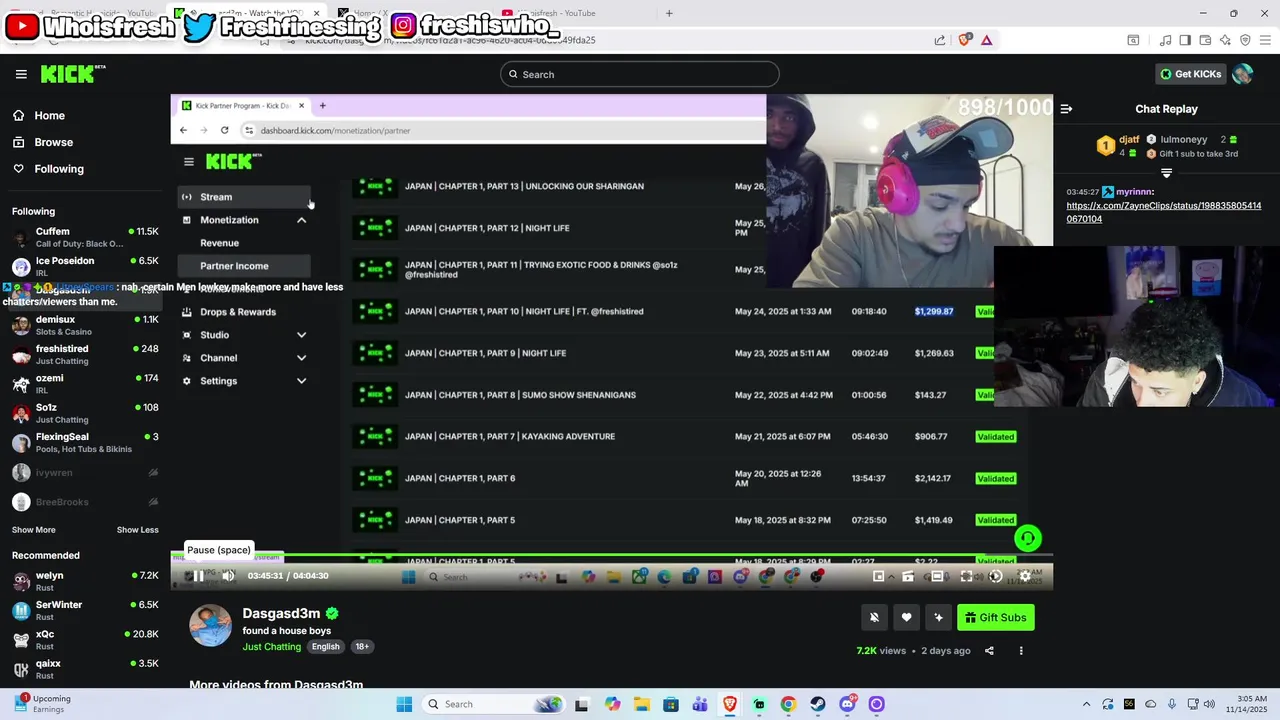Select Revenue in the streamed dashboard
The width and height of the screenshot is (1280, 720).
pyautogui.click(x=219, y=243)
